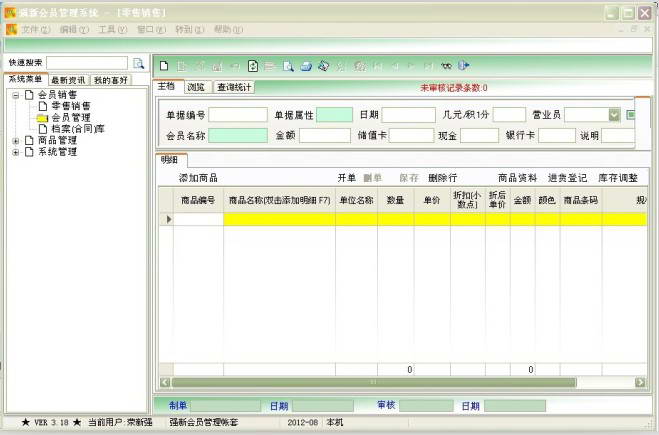Click the row selector arrow of first row
Viewport: 659px width, 435px height.
click(167, 219)
